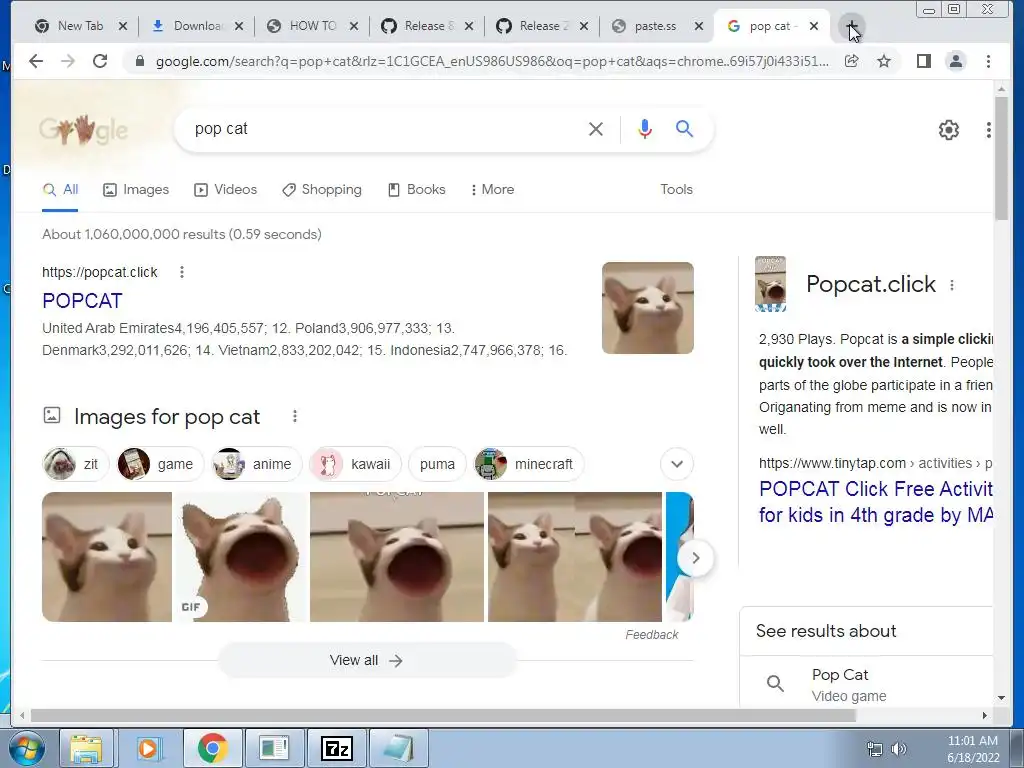This screenshot has height=768, width=1024.
Task: Open the Tools search options
Action: pos(676,189)
